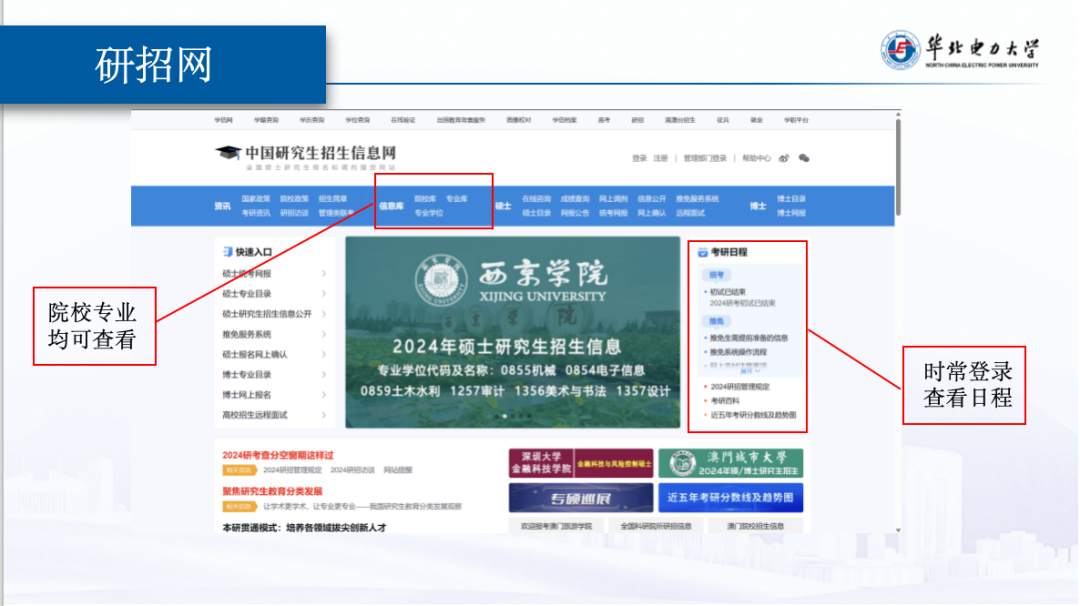Open the 专业库 link
The image size is (1080, 606).
point(457,199)
